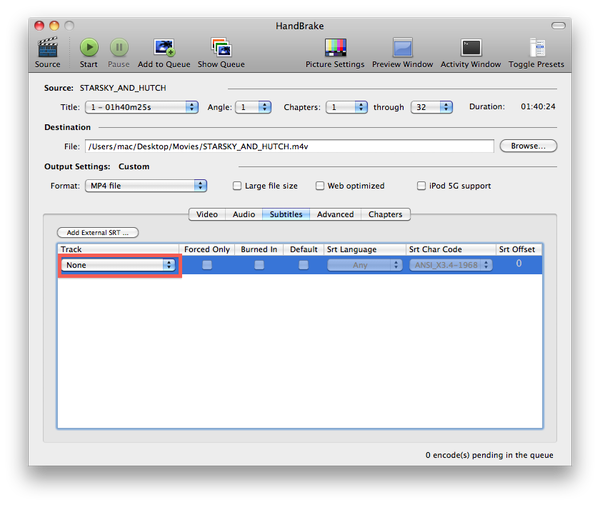This screenshot has width=600, height=505.
Task: Toggle the Burned In checkbox in subtitle row
Action: click(x=259, y=265)
